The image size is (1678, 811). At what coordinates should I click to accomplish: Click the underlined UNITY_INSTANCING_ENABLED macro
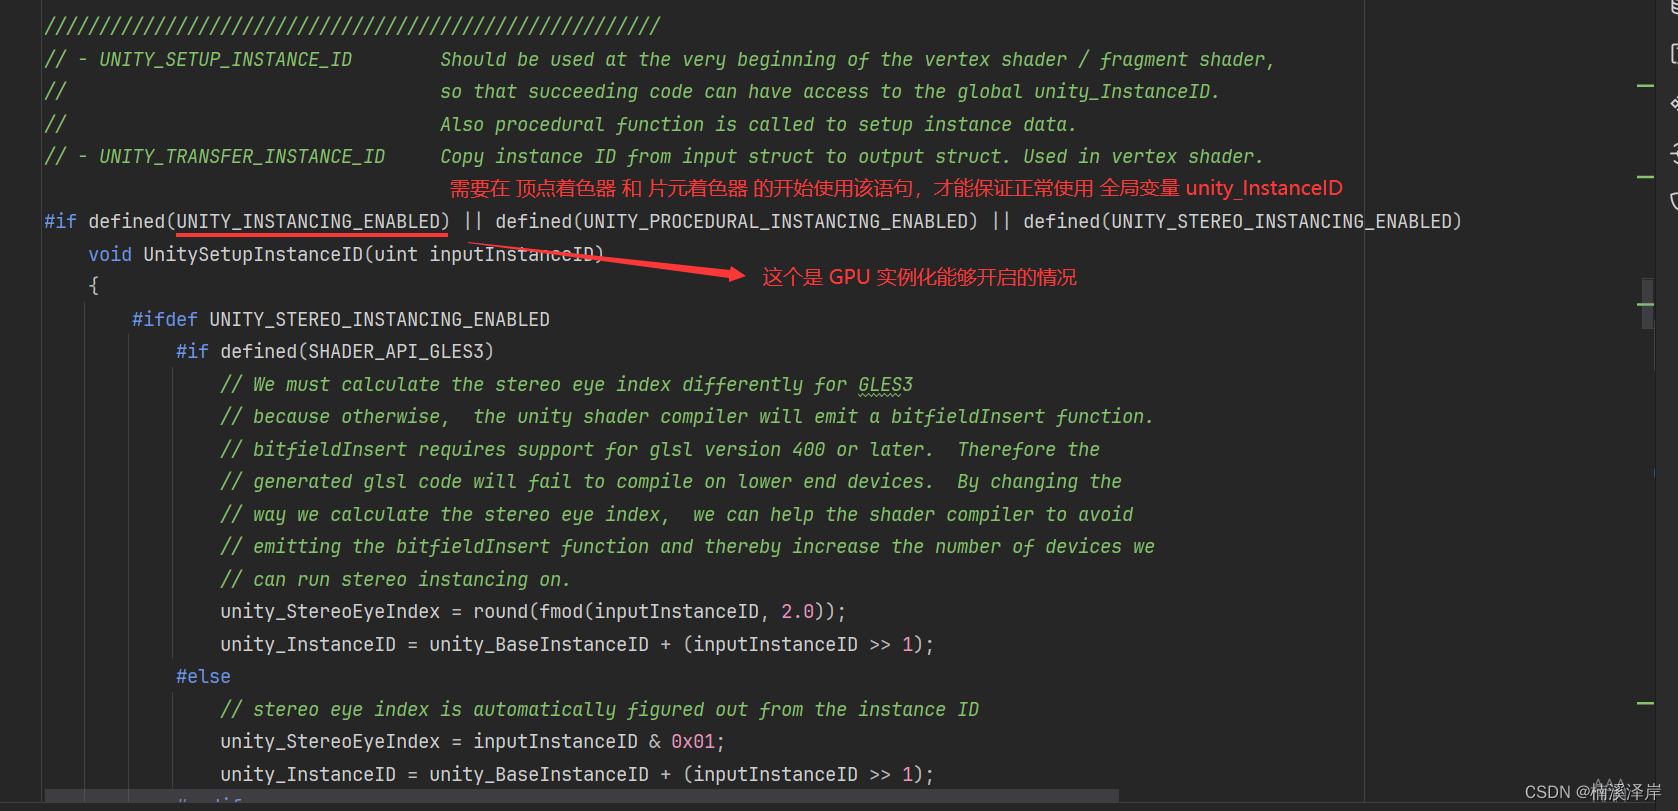pyautogui.click(x=308, y=221)
